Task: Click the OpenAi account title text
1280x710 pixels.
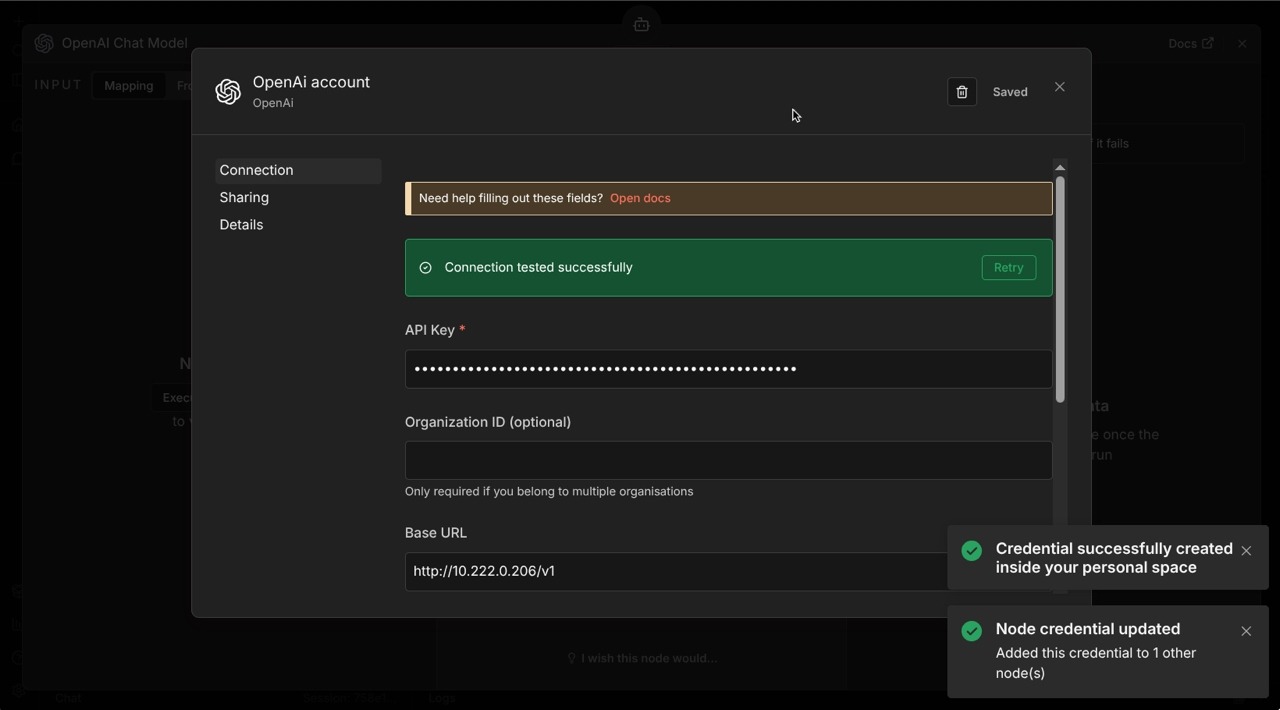Action: [311, 82]
